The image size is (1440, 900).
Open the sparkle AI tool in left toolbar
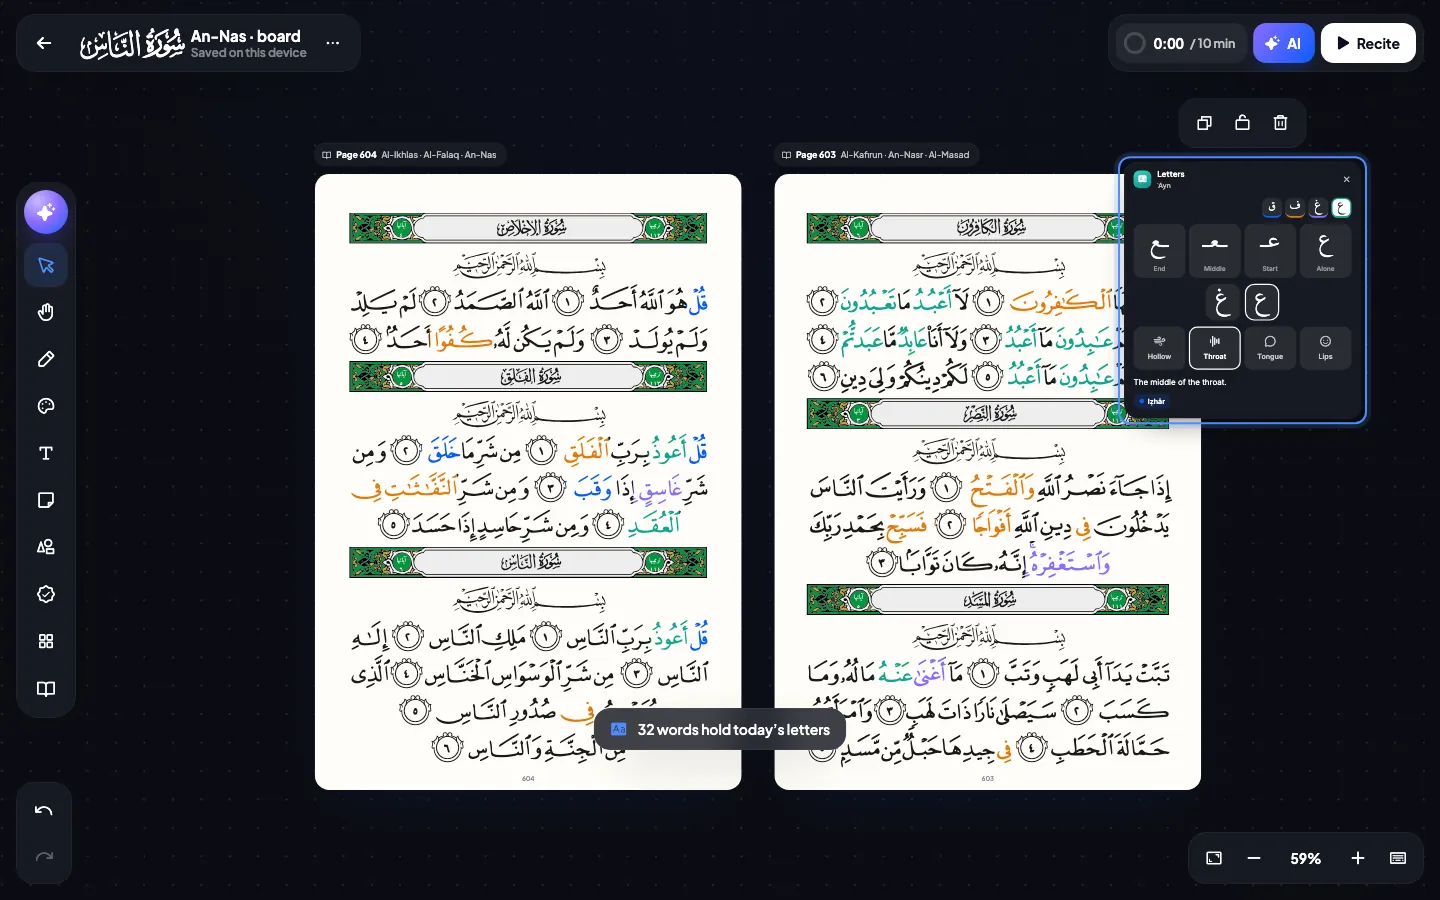(x=46, y=212)
